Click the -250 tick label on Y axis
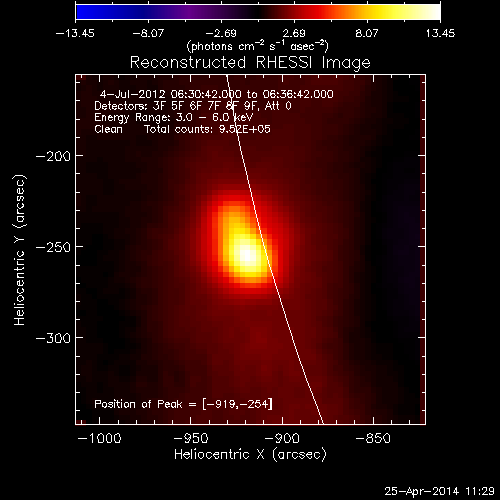The height and width of the screenshot is (500, 500). point(53,247)
